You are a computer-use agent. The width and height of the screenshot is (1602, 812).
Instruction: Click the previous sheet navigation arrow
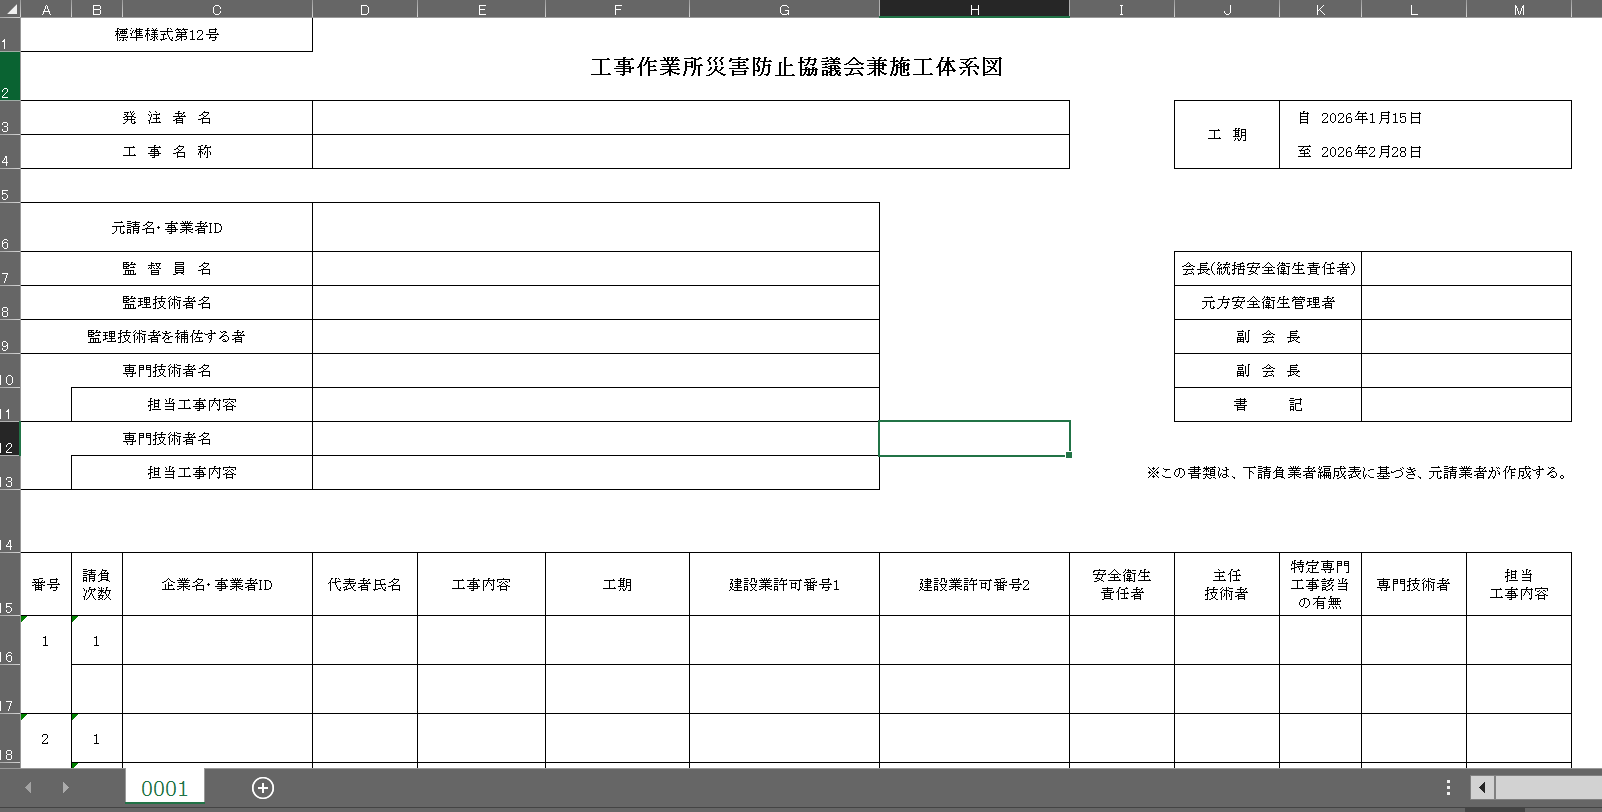[x=29, y=788]
